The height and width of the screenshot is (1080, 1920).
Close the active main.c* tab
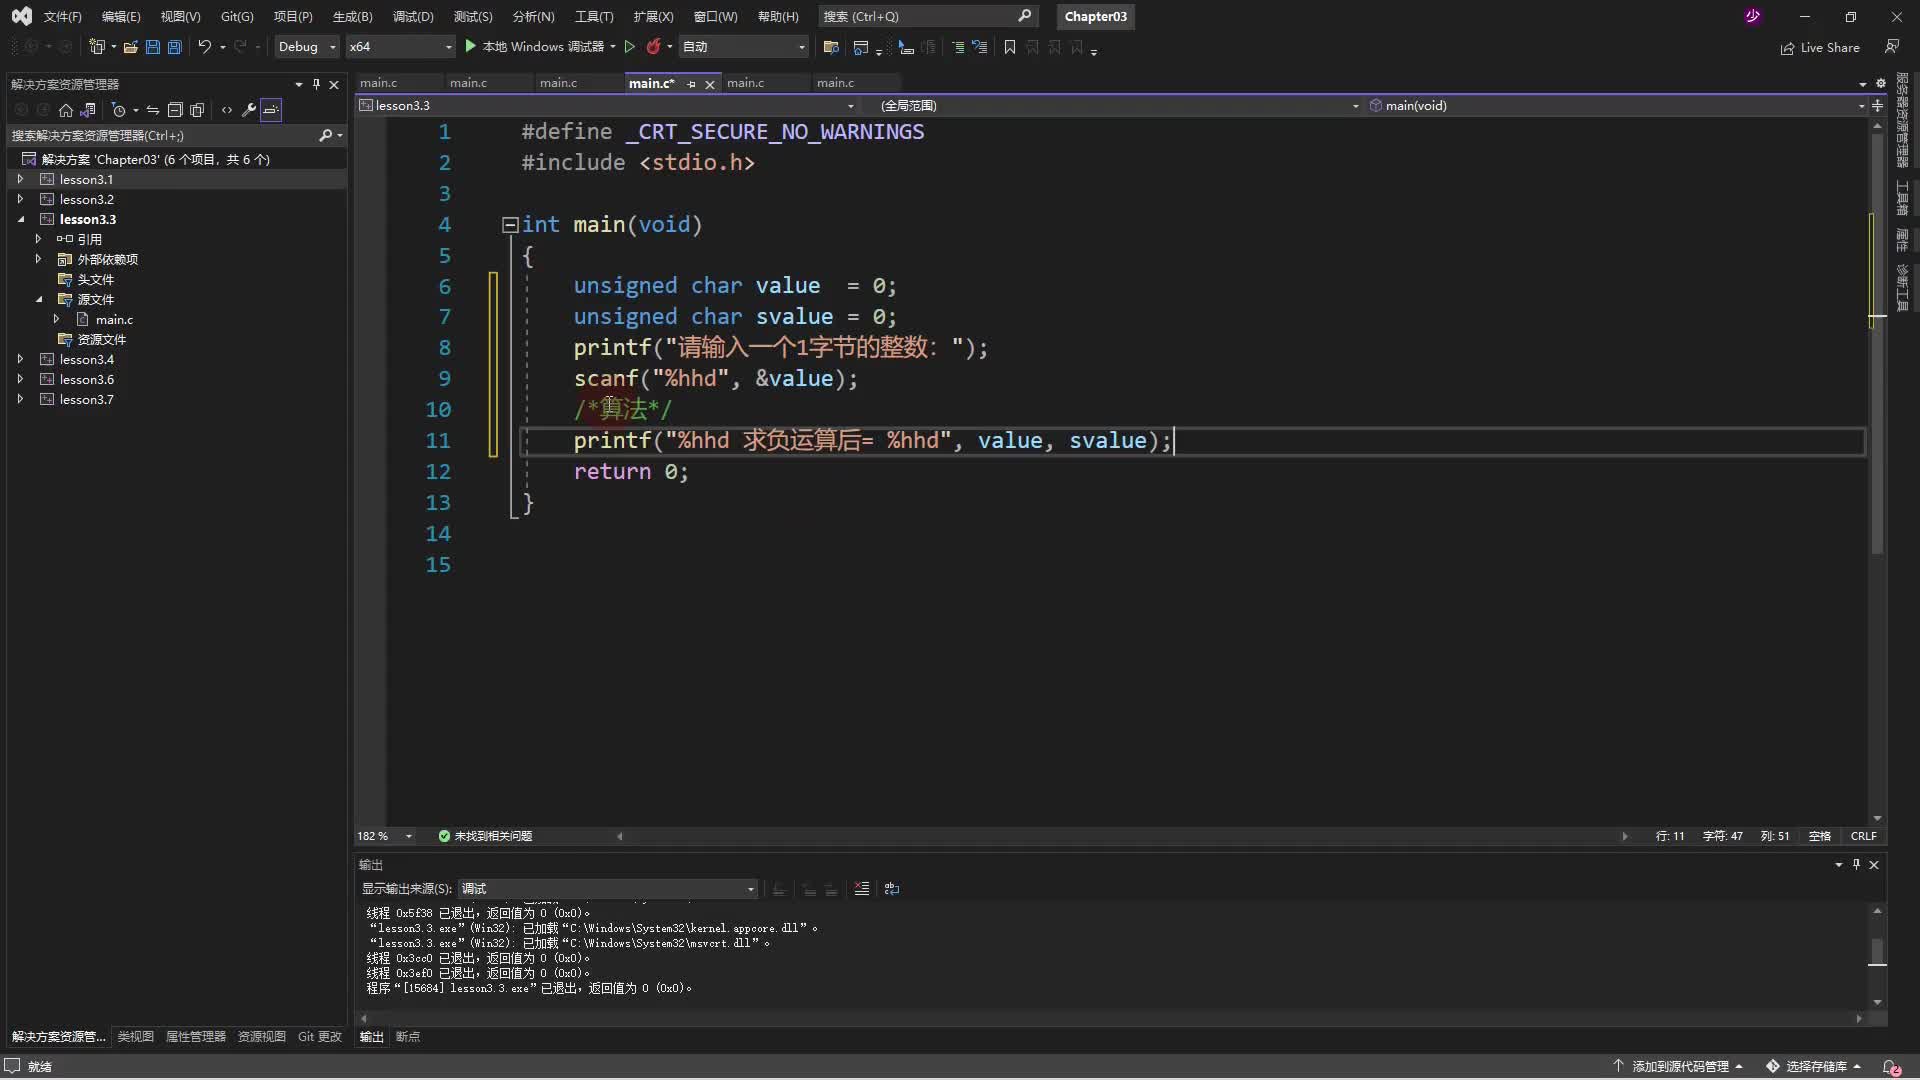[710, 84]
